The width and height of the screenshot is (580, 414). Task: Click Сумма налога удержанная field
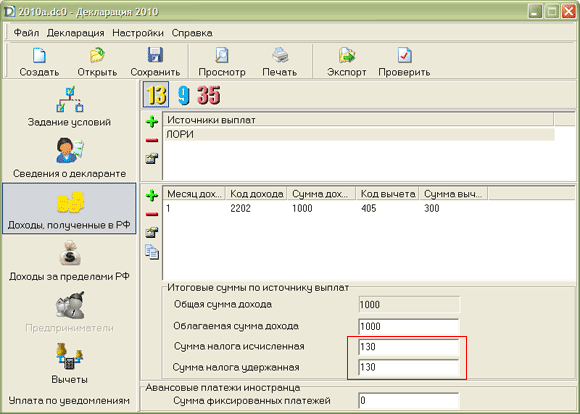409,367
